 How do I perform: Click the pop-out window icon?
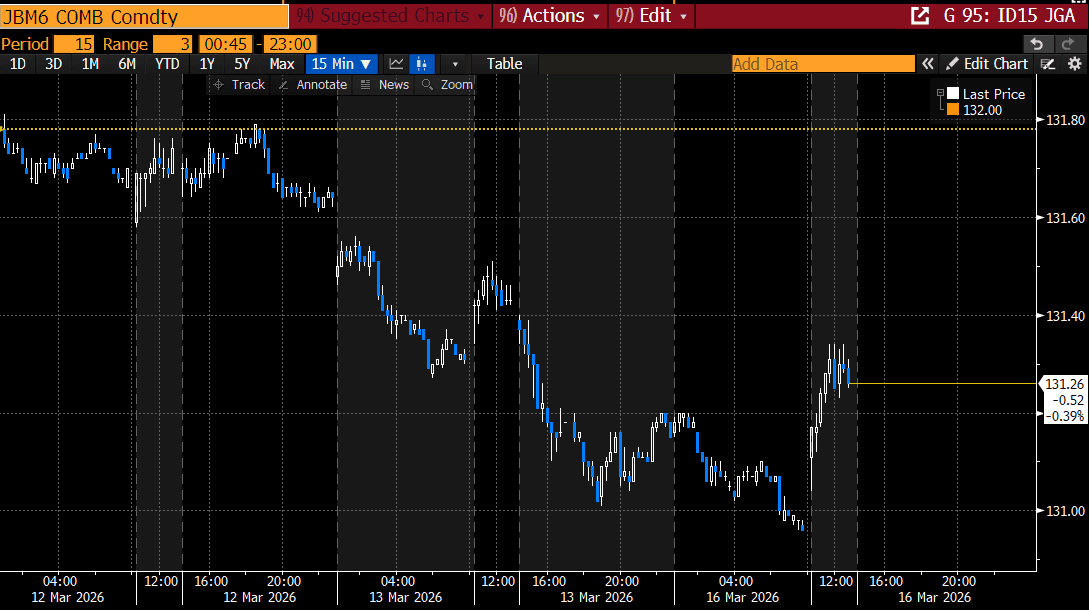(920, 15)
